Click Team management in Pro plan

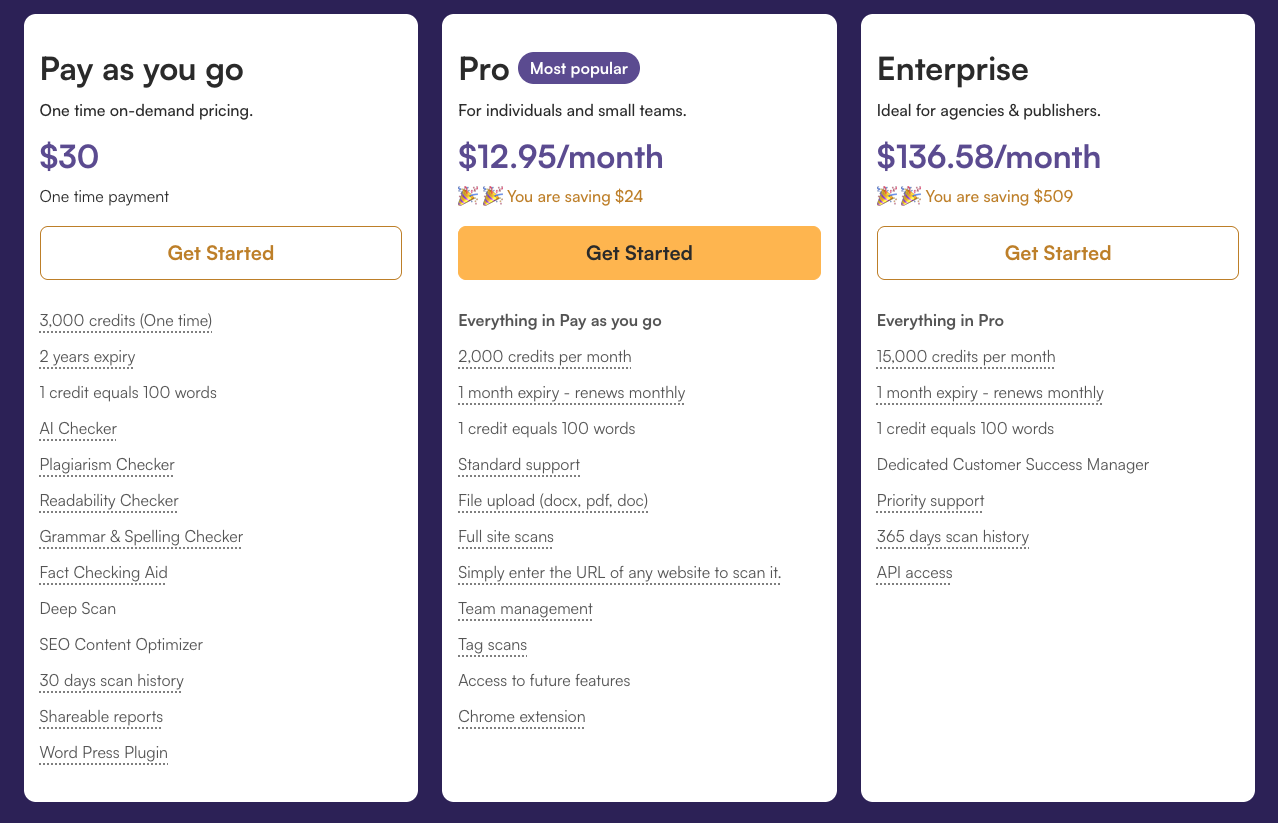(525, 609)
